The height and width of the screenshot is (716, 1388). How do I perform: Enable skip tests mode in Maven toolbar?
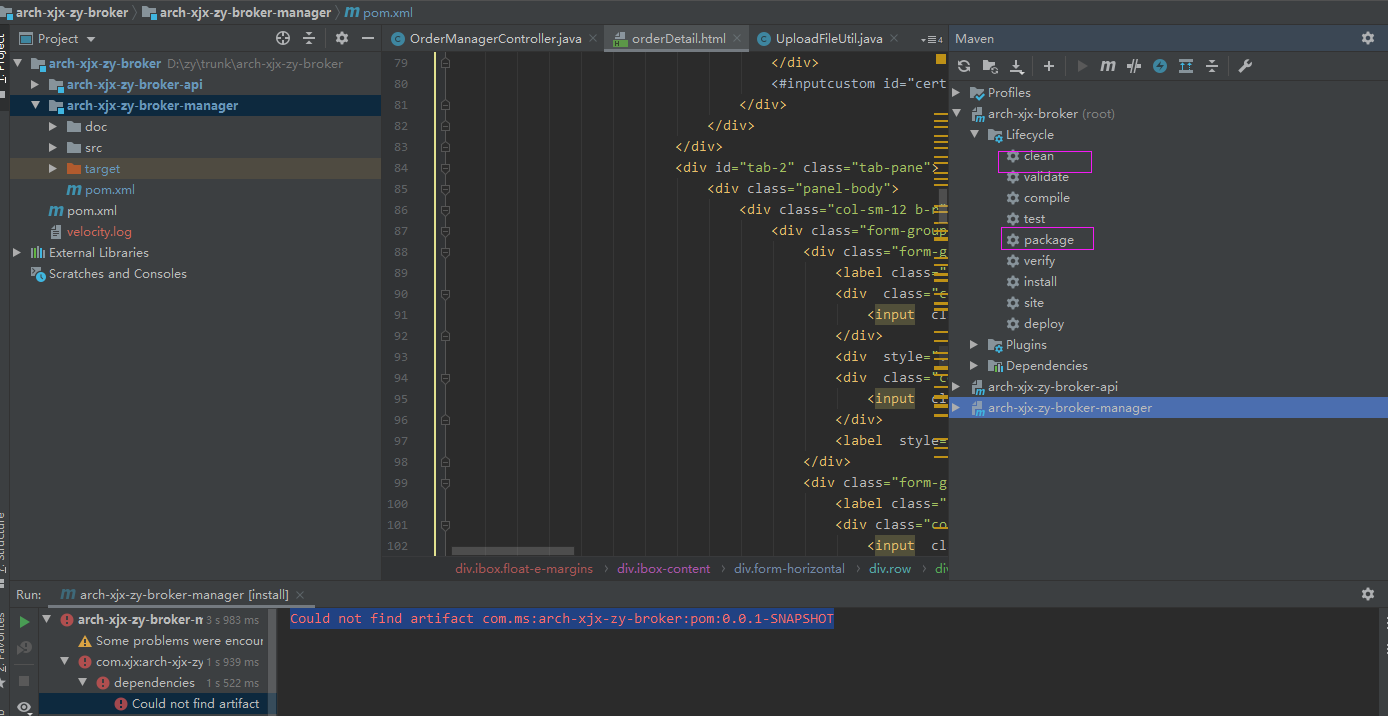pyautogui.click(x=1135, y=66)
